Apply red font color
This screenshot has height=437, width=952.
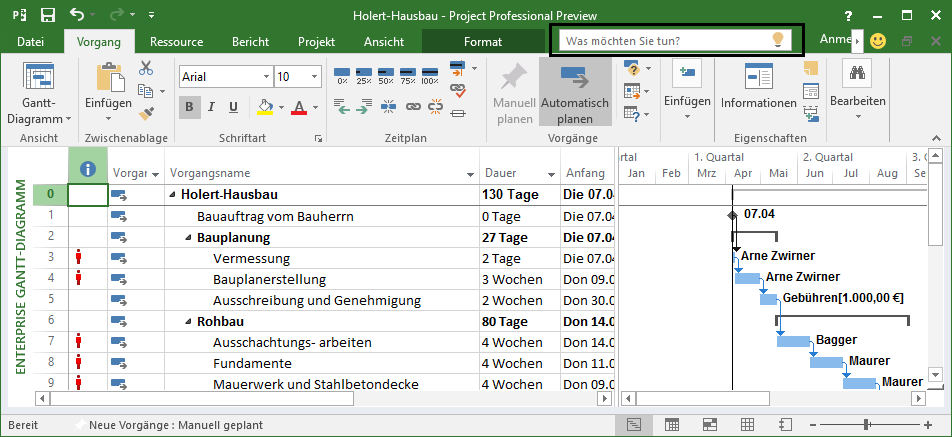pyautogui.click(x=299, y=108)
